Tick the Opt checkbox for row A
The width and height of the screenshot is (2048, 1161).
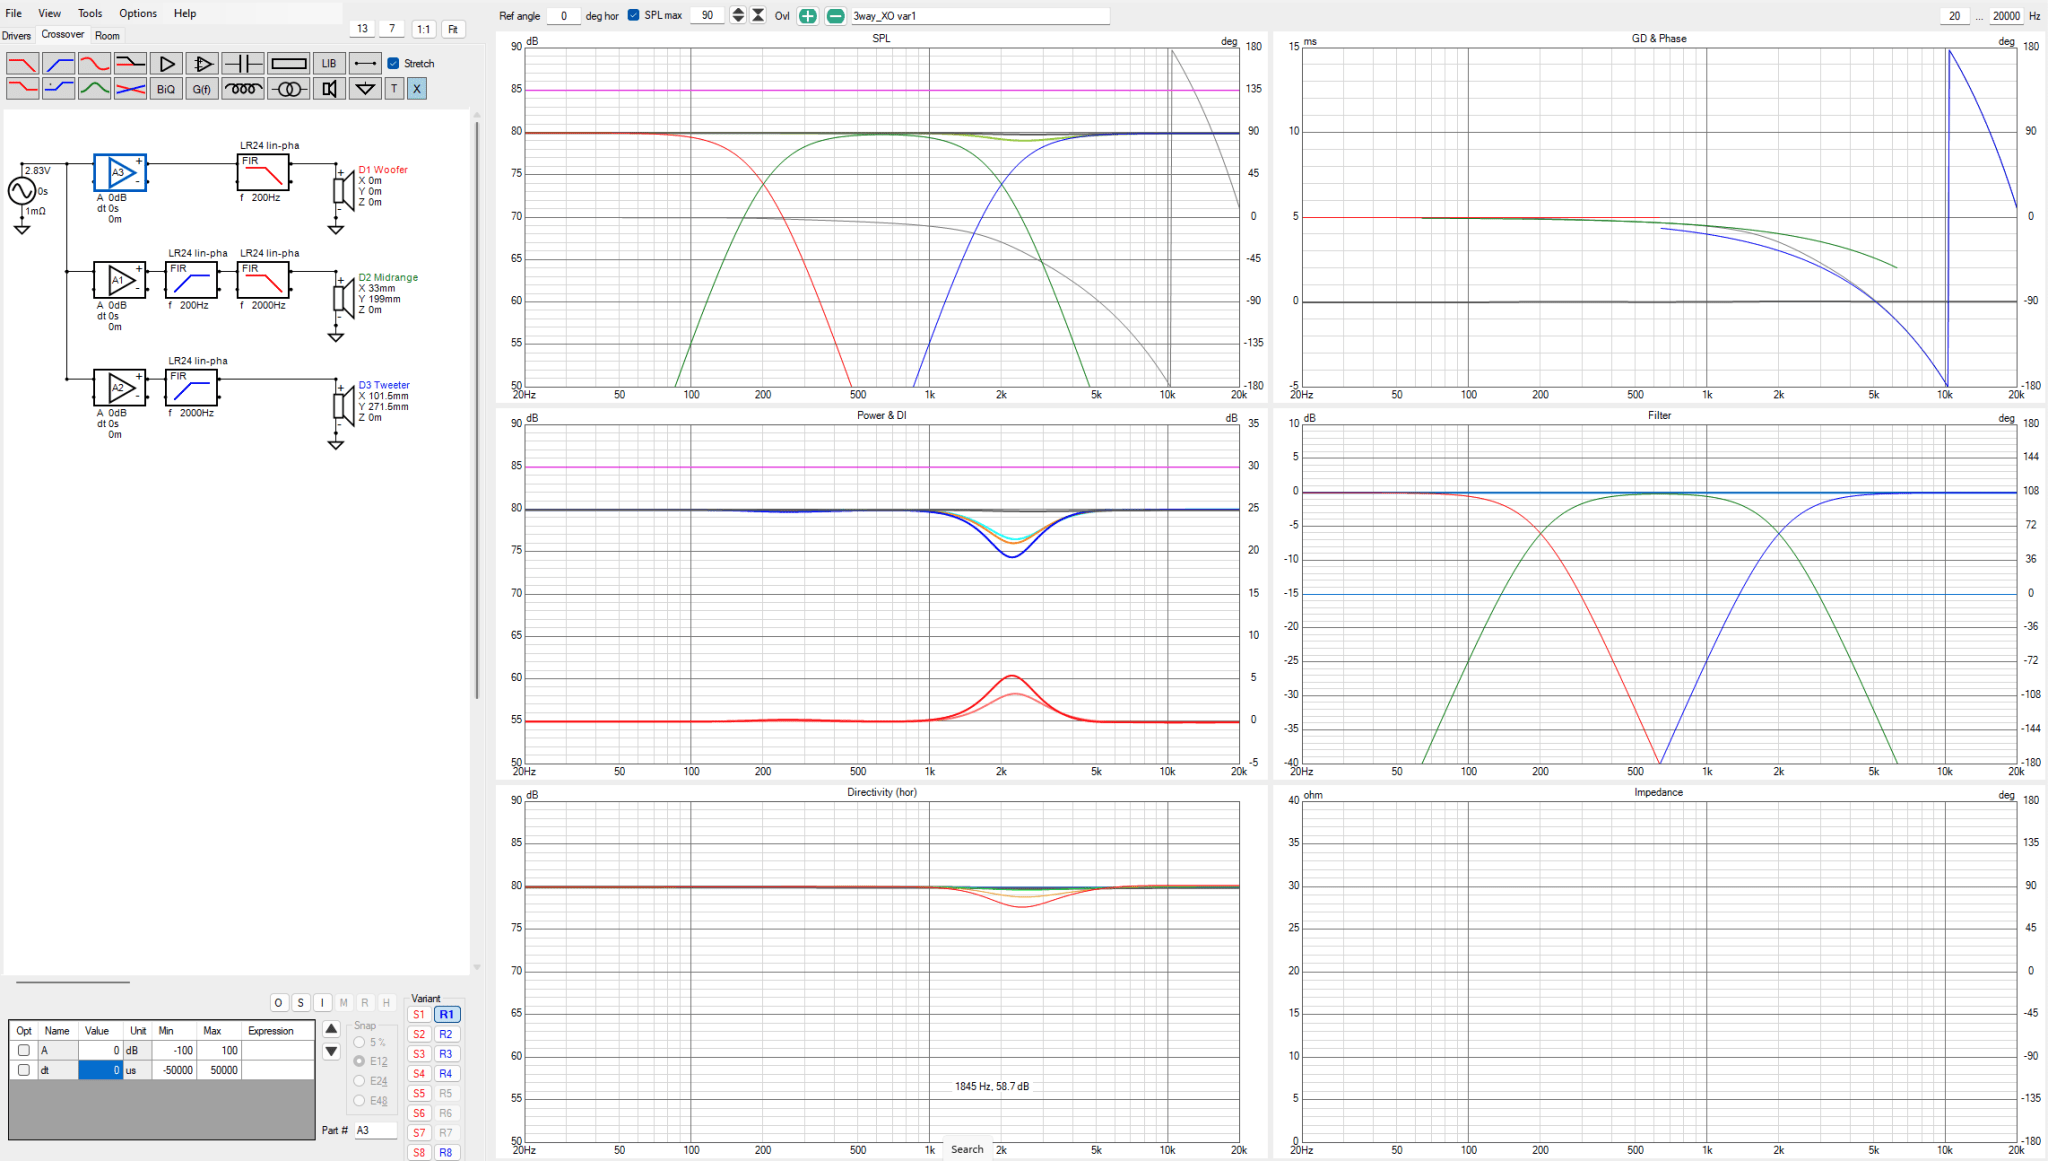pyautogui.click(x=24, y=1050)
